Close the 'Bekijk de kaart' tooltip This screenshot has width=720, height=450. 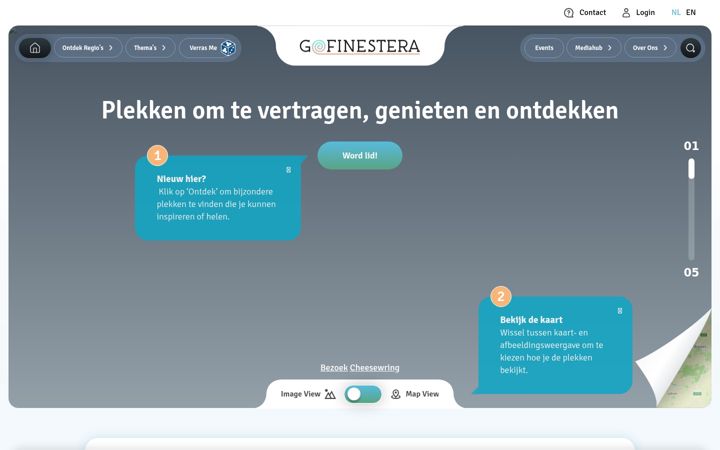point(619,311)
